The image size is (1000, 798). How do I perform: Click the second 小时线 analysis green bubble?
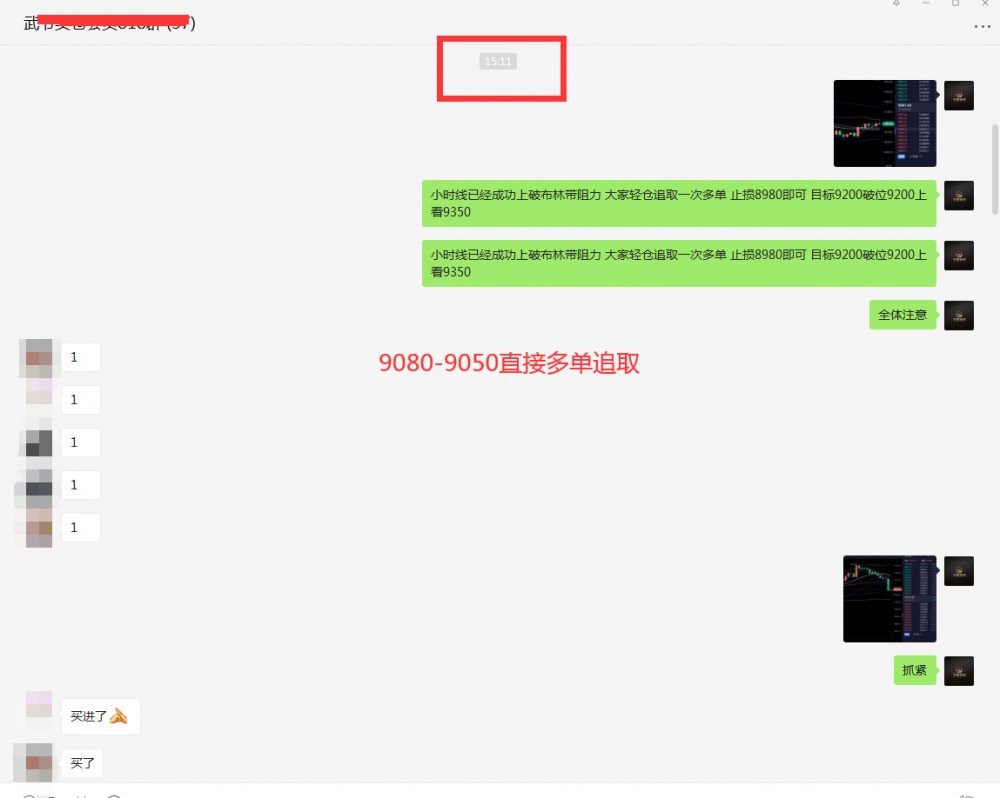[678, 262]
